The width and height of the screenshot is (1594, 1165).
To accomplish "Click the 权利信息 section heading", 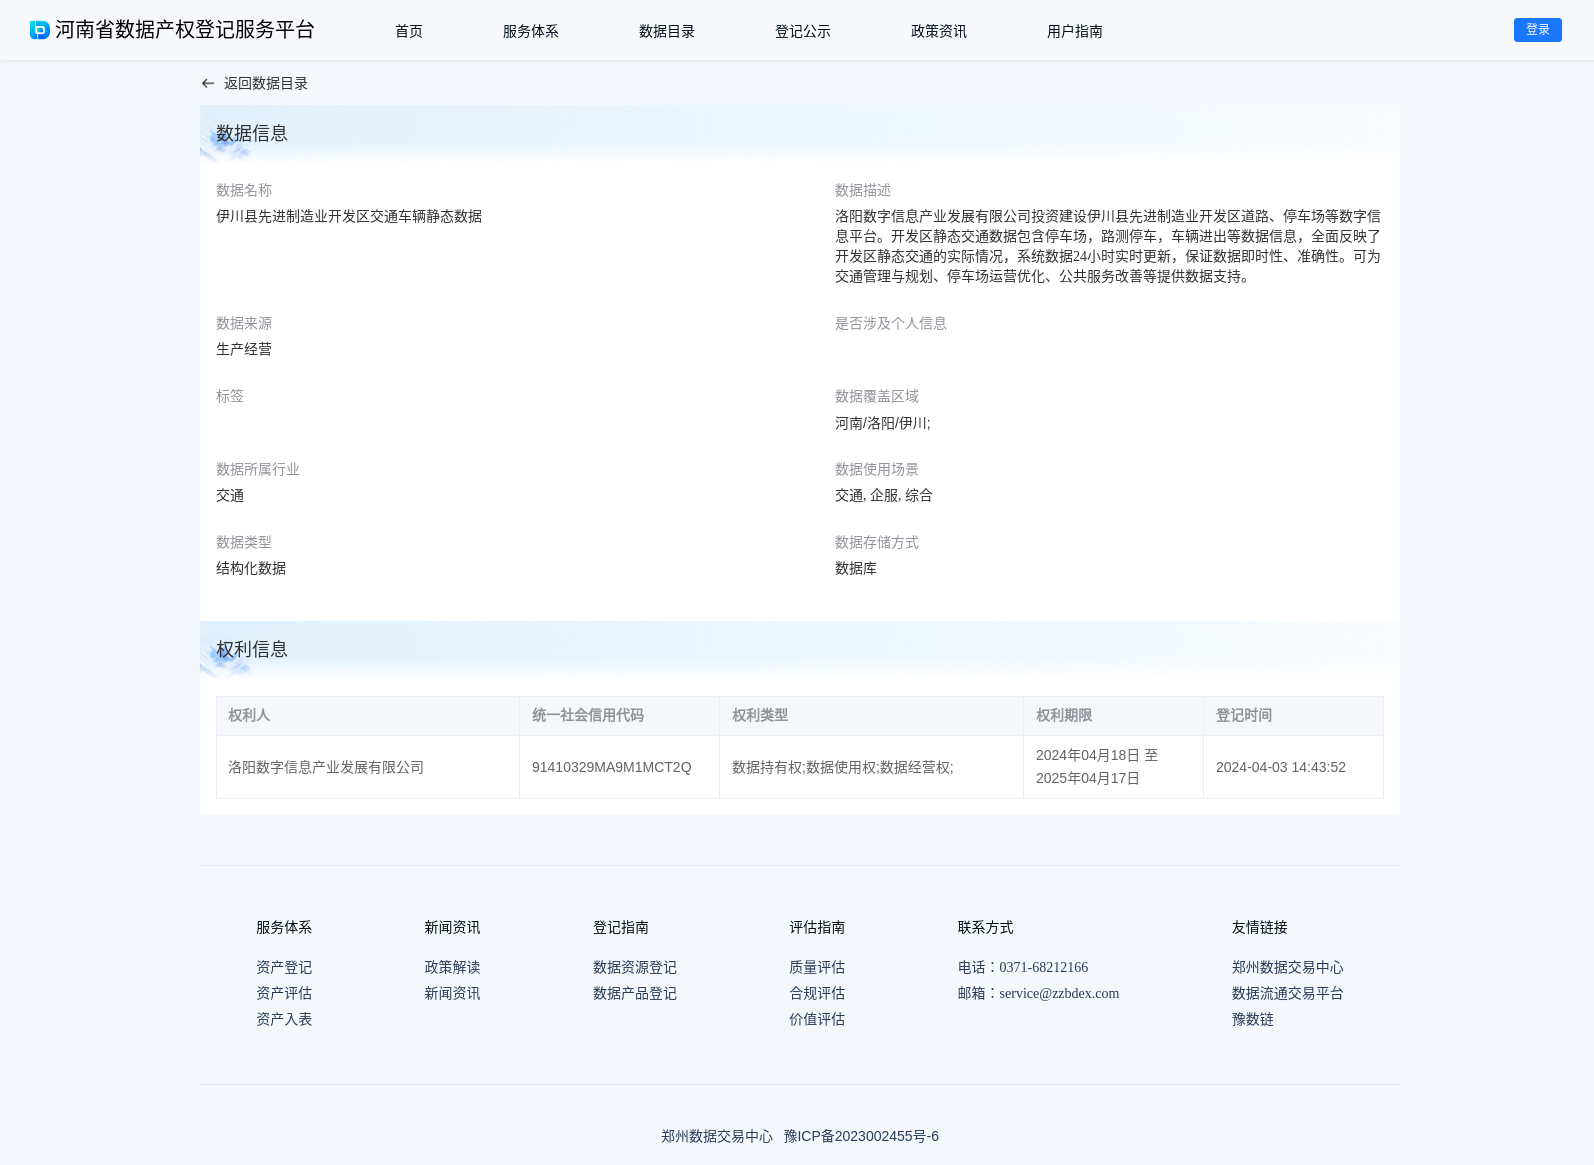I will pyautogui.click(x=252, y=649).
